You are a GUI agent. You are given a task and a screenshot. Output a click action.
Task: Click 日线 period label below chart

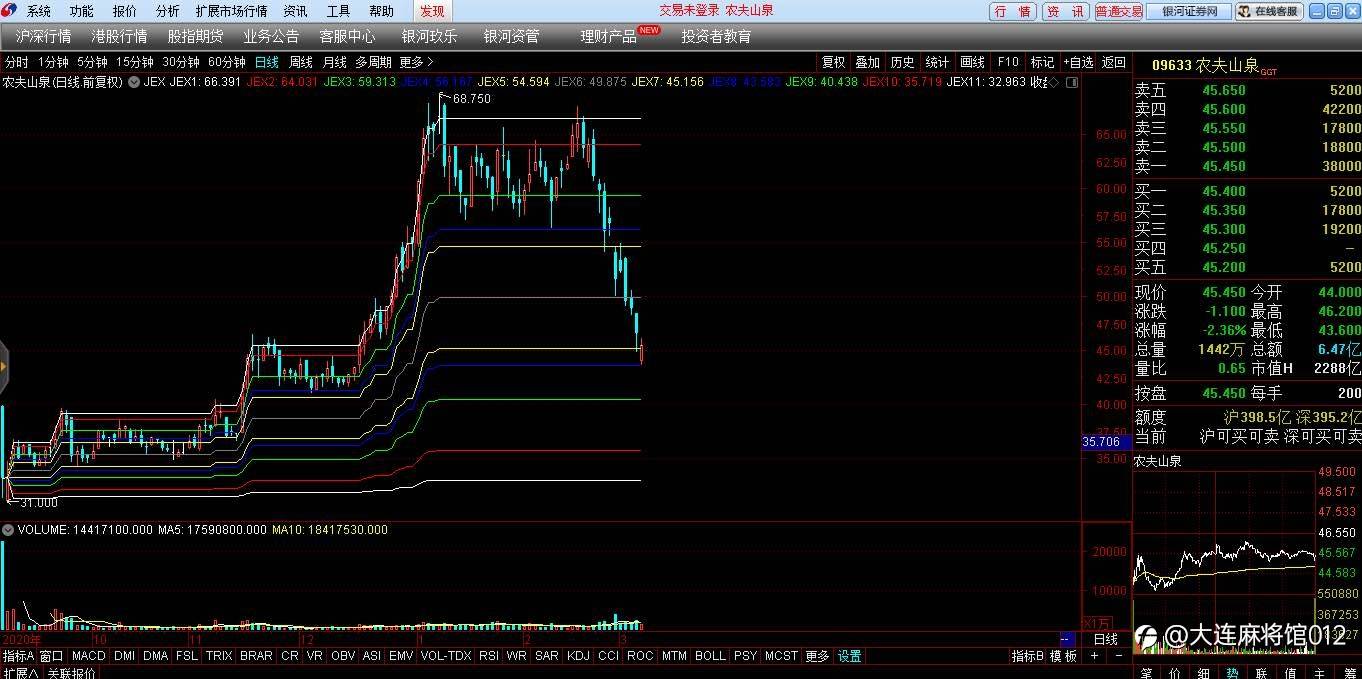pyautogui.click(x=1105, y=639)
